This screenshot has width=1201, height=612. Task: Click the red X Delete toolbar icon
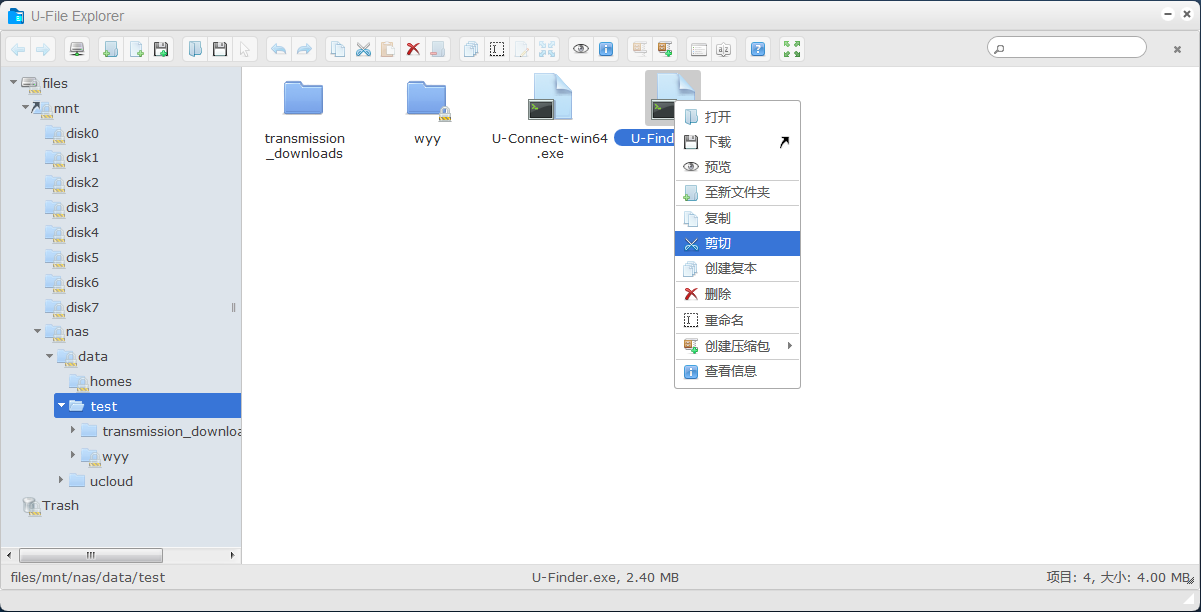tap(412, 49)
